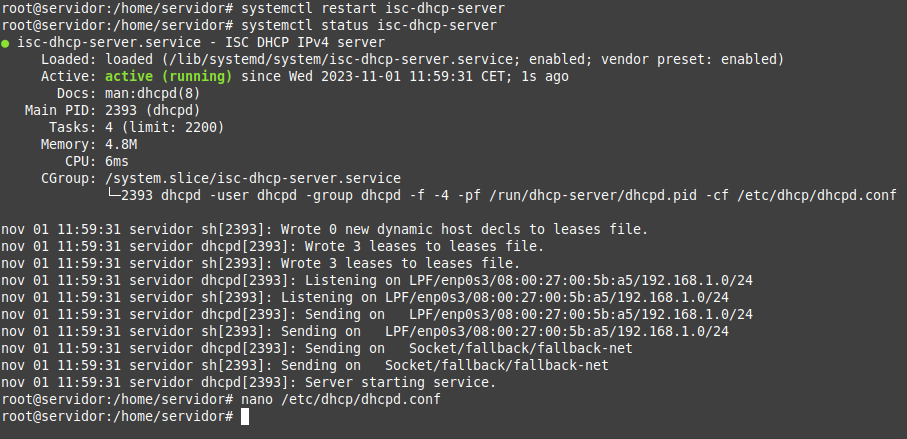Click the 'systemctl restart isc-dhcp-server' command
This screenshot has width=907, height=439.
[x=373, y=9]
